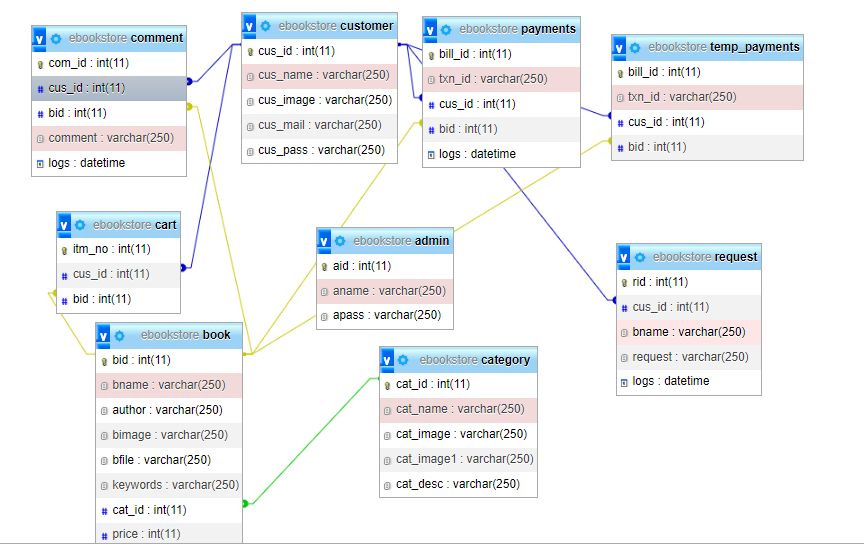Image resolution: width=864 pixels, height=544 pixels.
Task: Select the 'ebookstore book' table title
Action: (186, 335)
